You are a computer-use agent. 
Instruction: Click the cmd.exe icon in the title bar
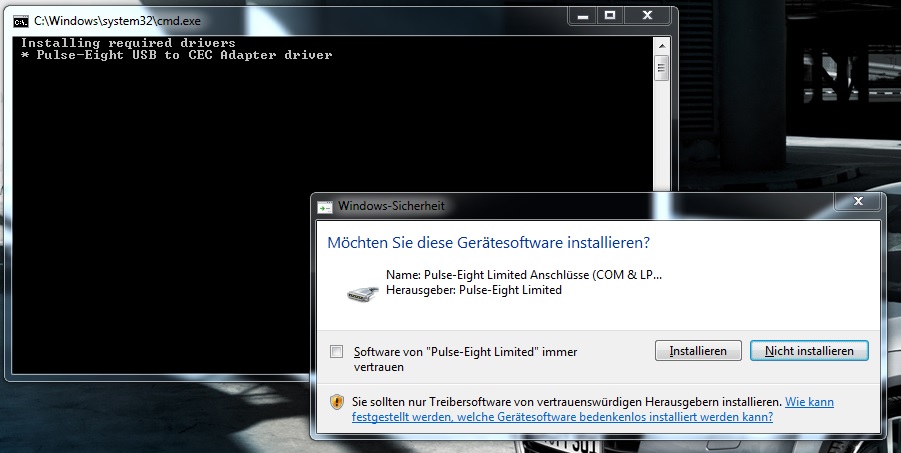(x=21, y=21)
